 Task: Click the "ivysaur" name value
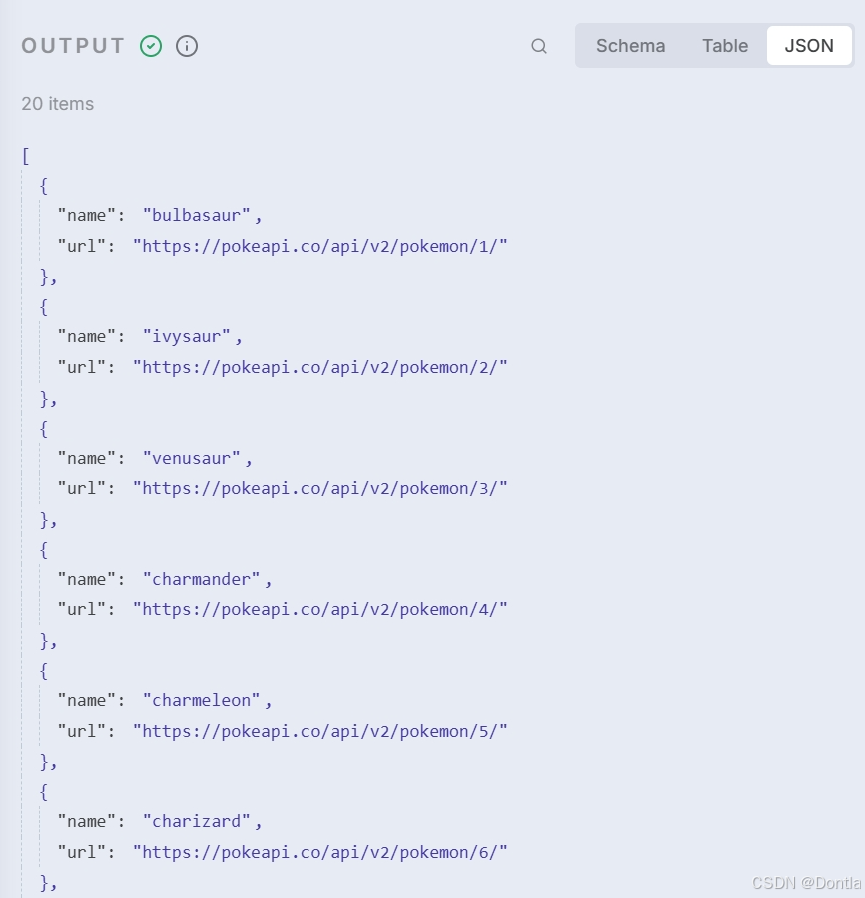pyautogui.click(x=187, y=337)
